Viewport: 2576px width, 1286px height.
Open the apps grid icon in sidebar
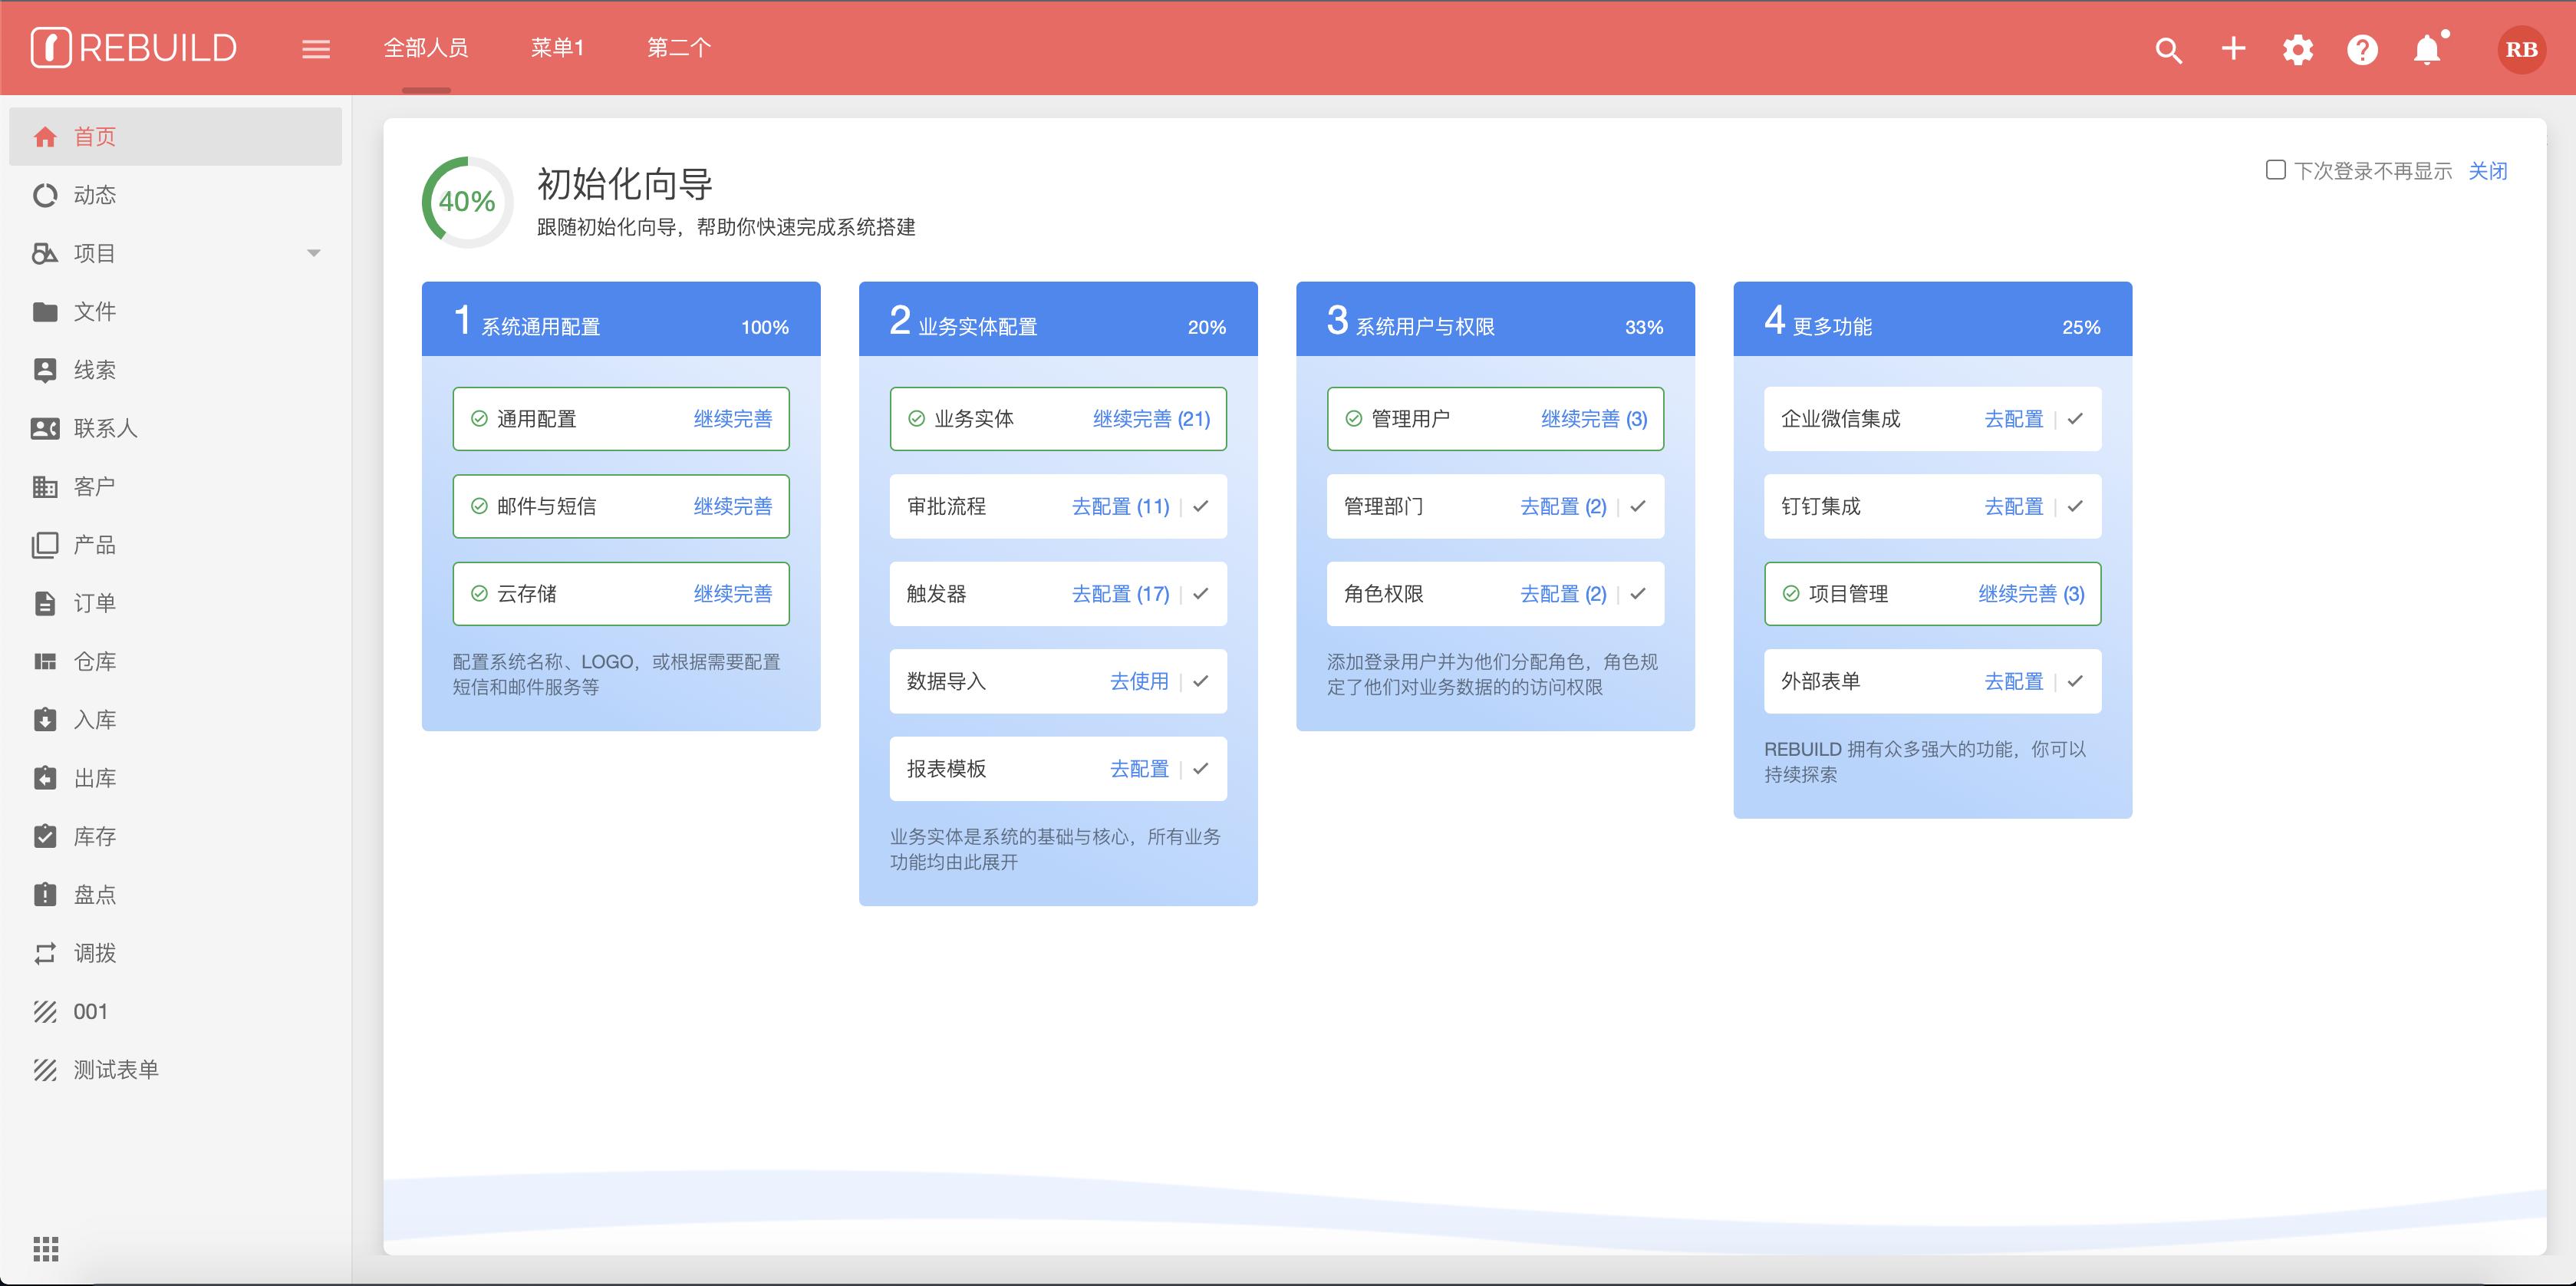(46, 1248)
